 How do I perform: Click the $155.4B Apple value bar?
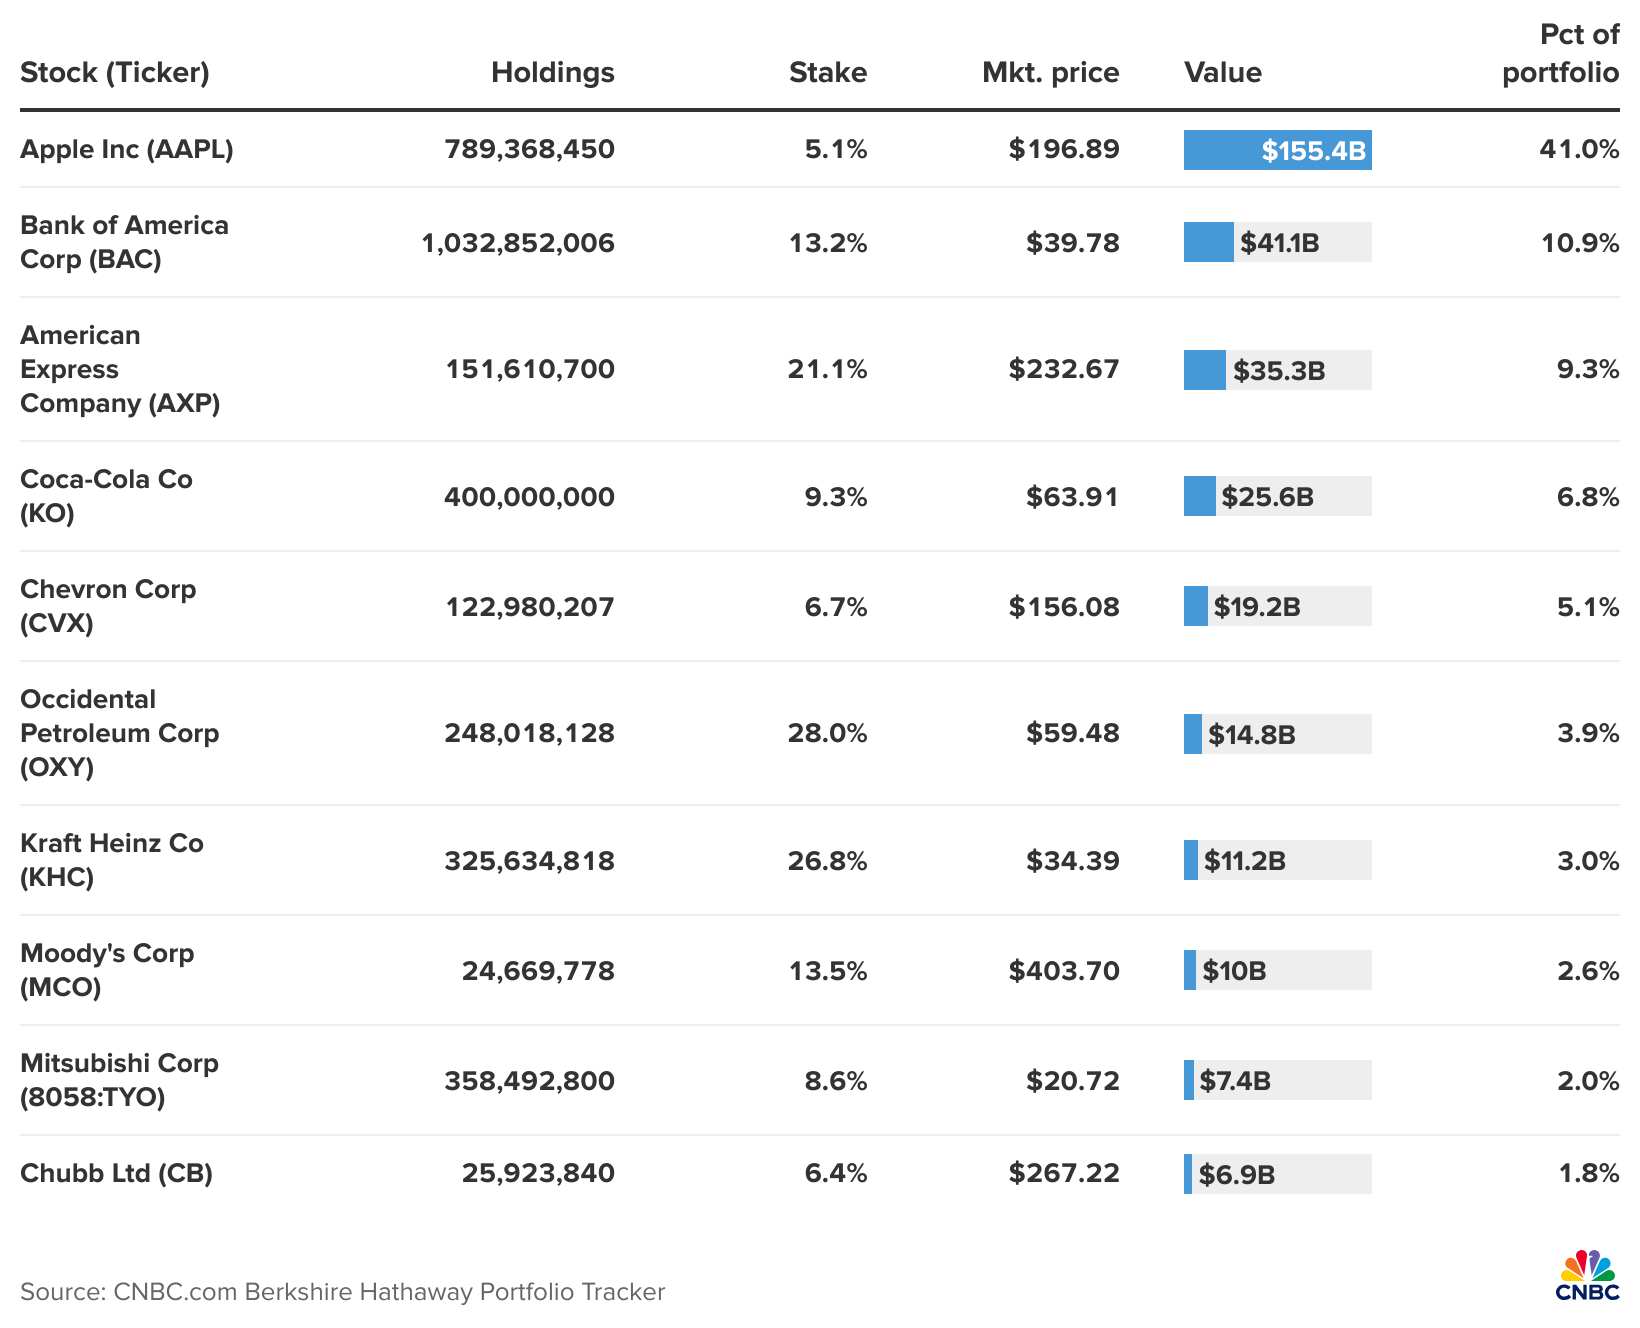(1276, 151)
